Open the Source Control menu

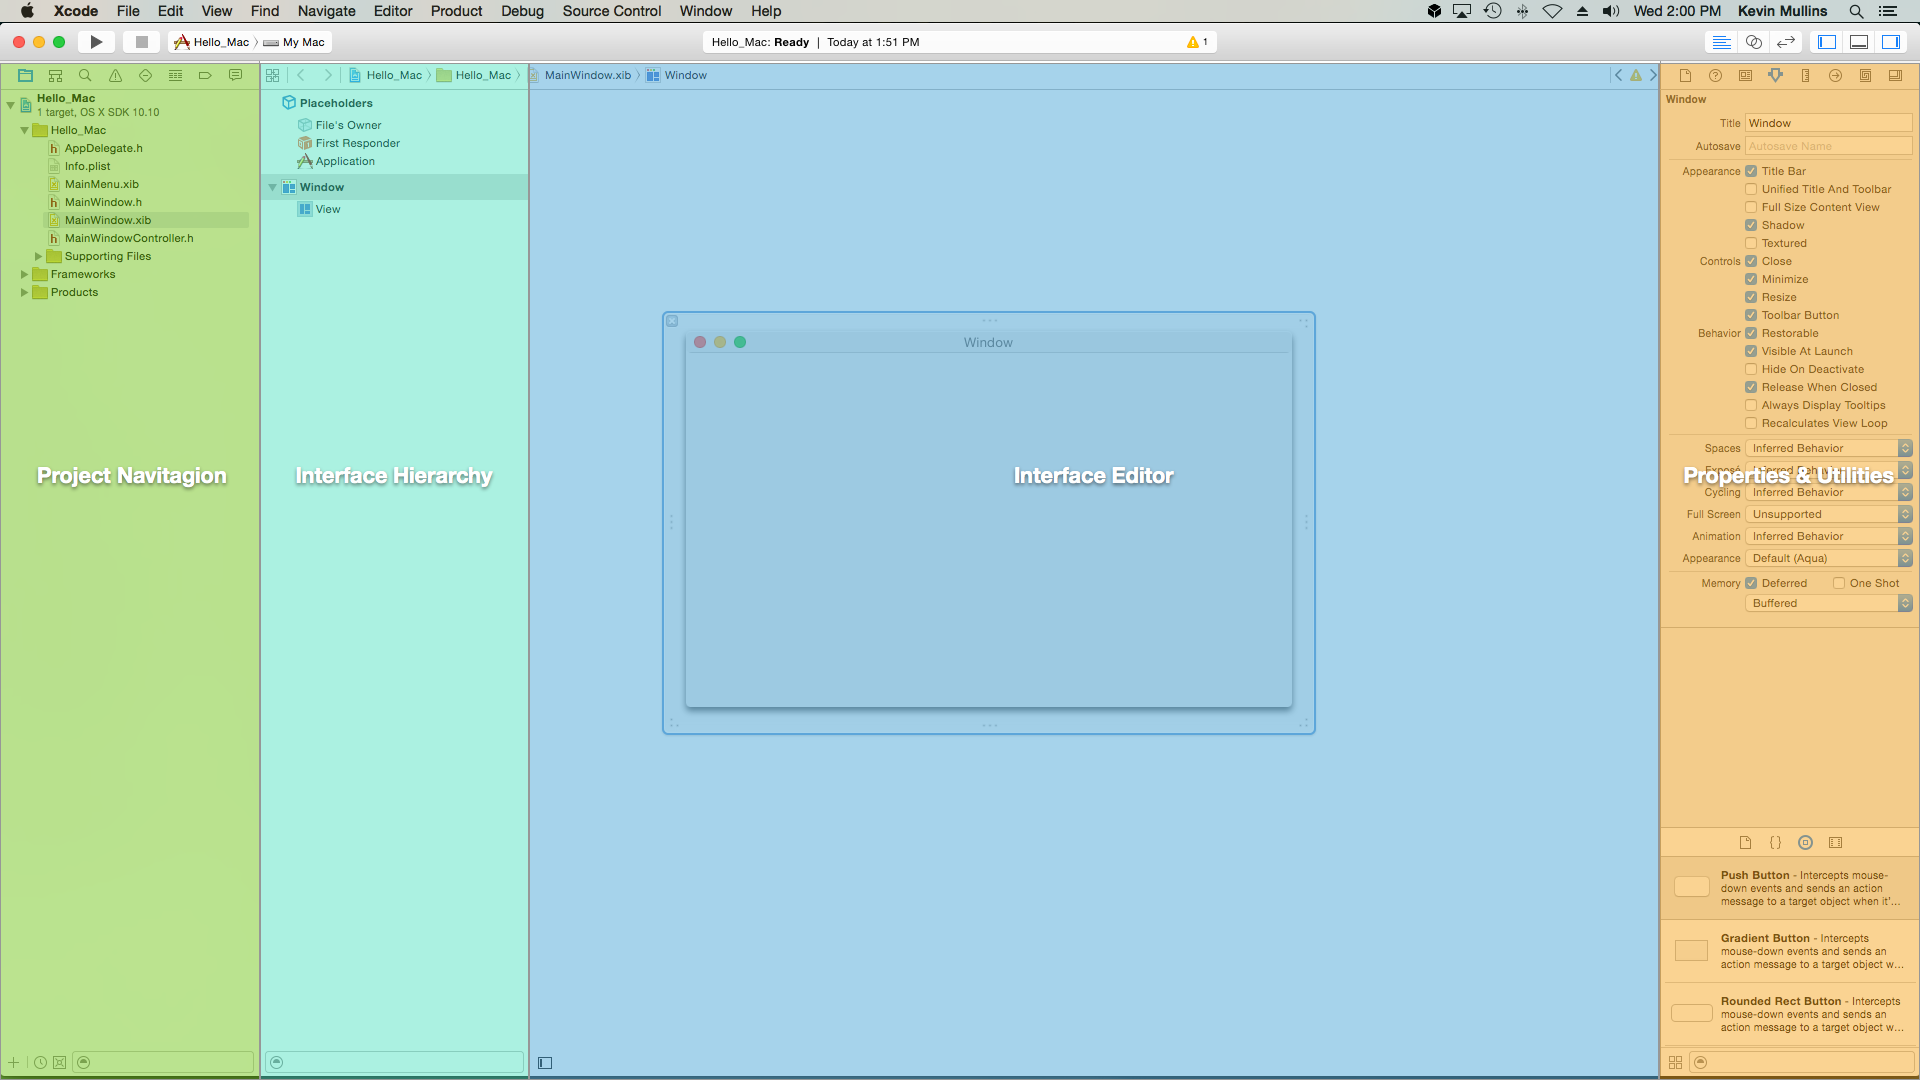coord(611,11)
